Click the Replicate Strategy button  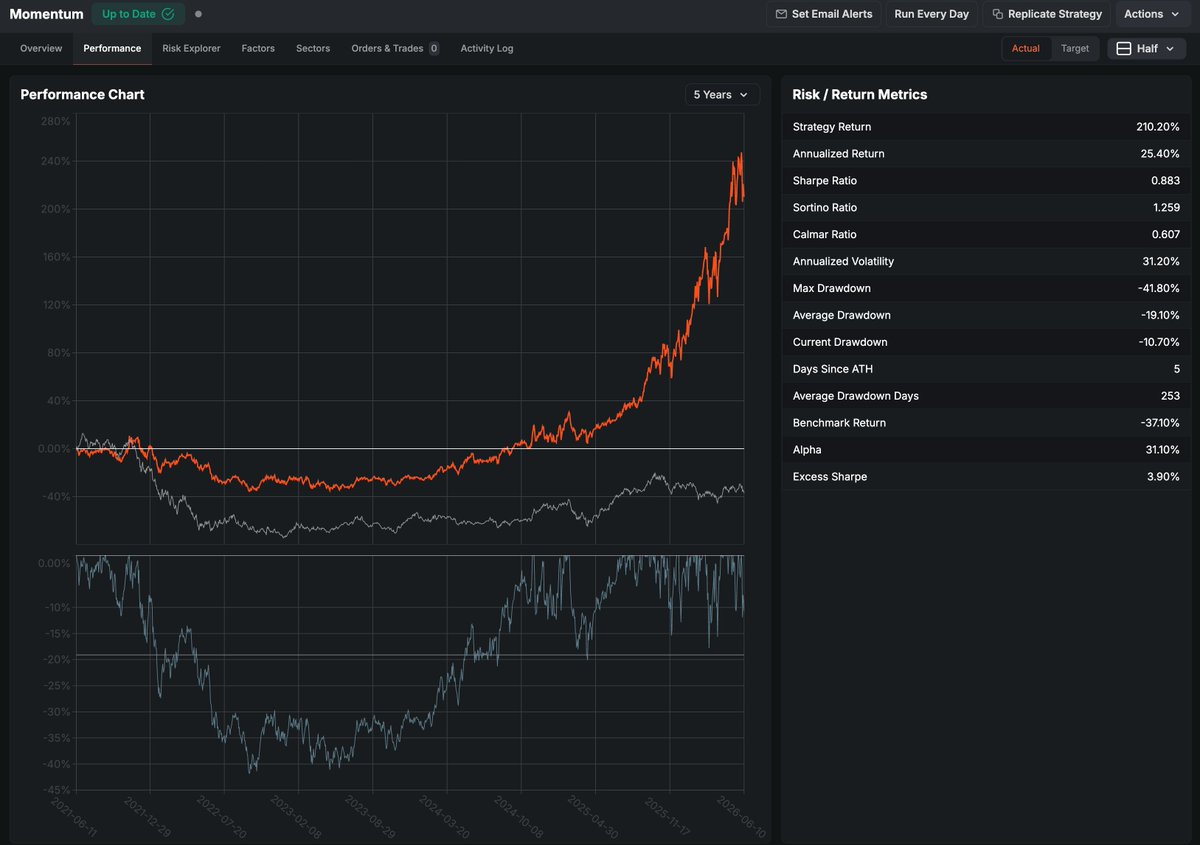pos(1046,14)
